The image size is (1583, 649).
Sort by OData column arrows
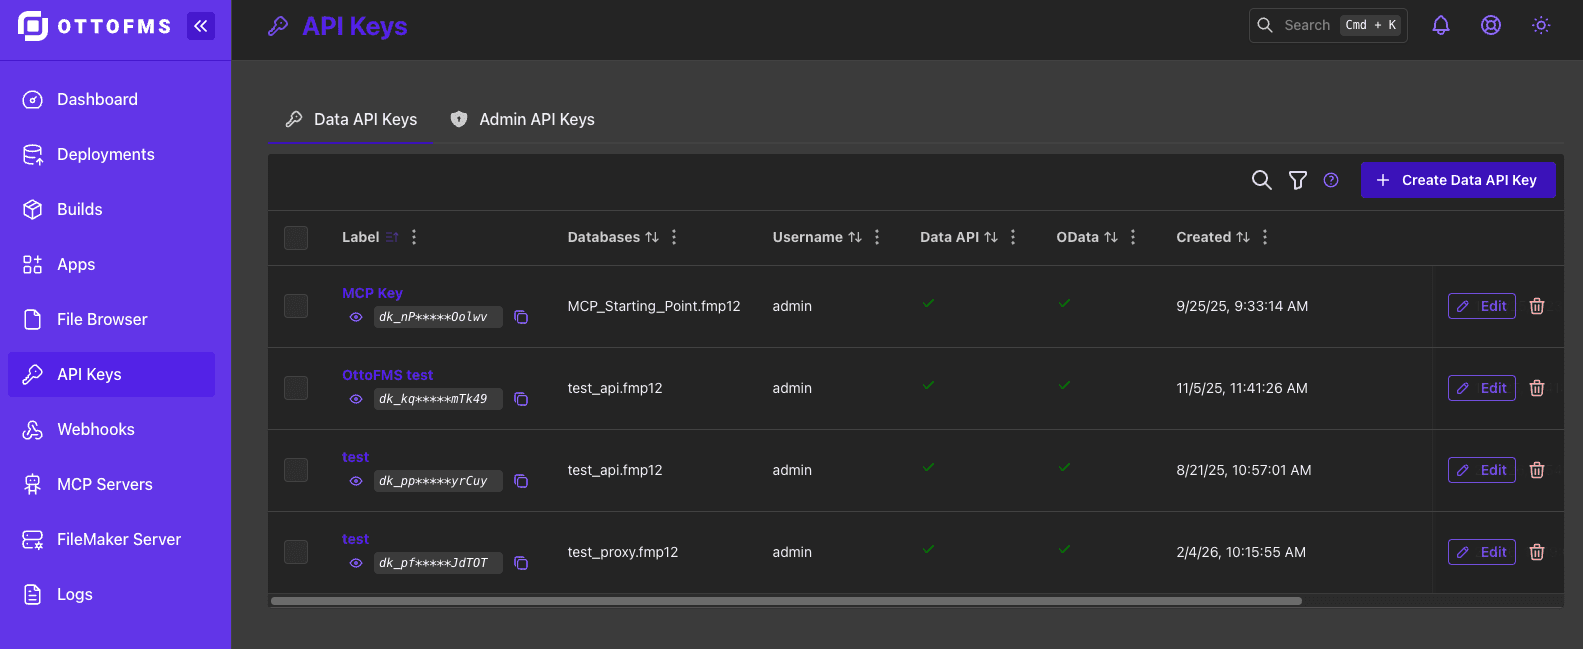[1111, 237]
